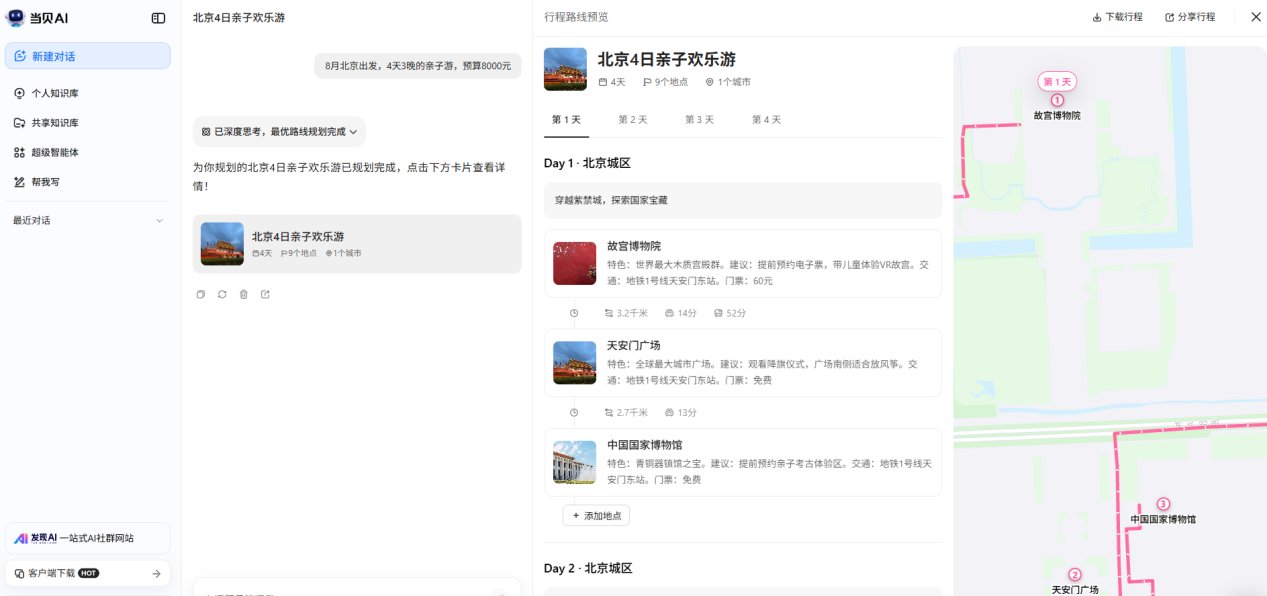Click the Day 2 · 北京城区 heading
1267x596 pixels.
(x=588, y=568)
